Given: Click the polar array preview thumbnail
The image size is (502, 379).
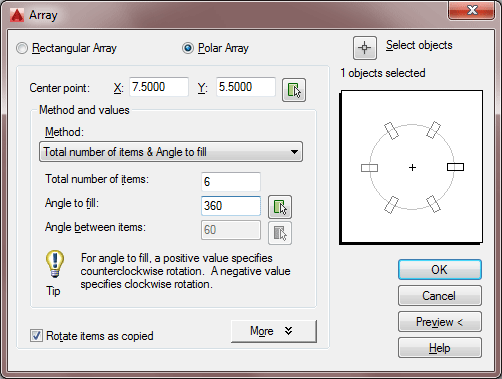Looking at the screenshot, I should tap(412, 167).
